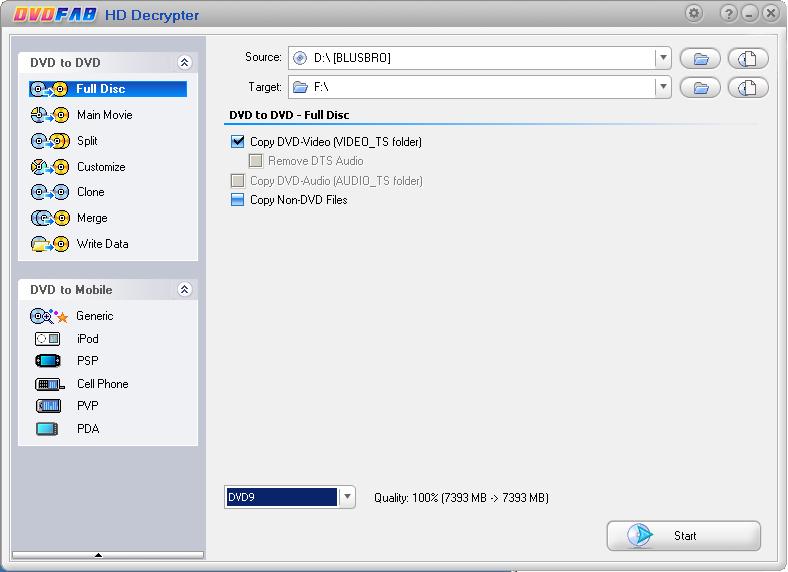Screen dimensions: 788x572
Task: Click the DVD to DVD section header
Action: 108,63
